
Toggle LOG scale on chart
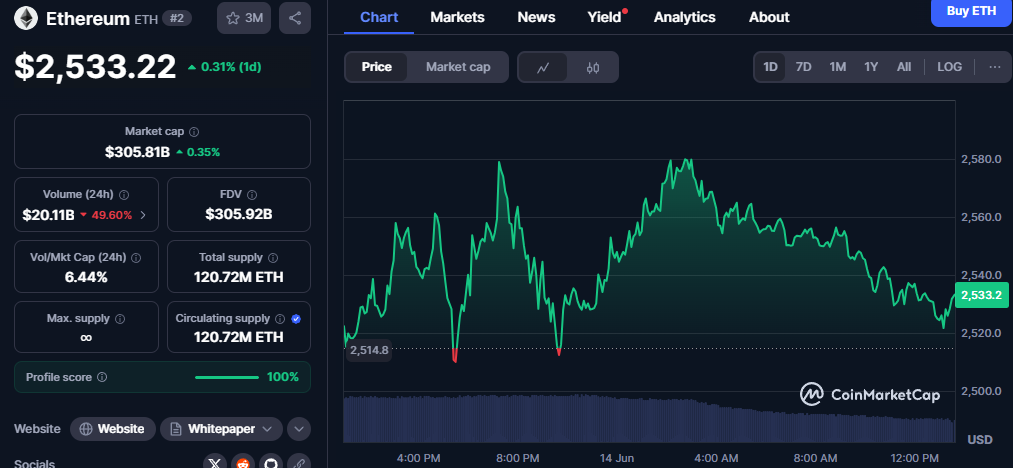pyautogui.click(x=949, y=67)
